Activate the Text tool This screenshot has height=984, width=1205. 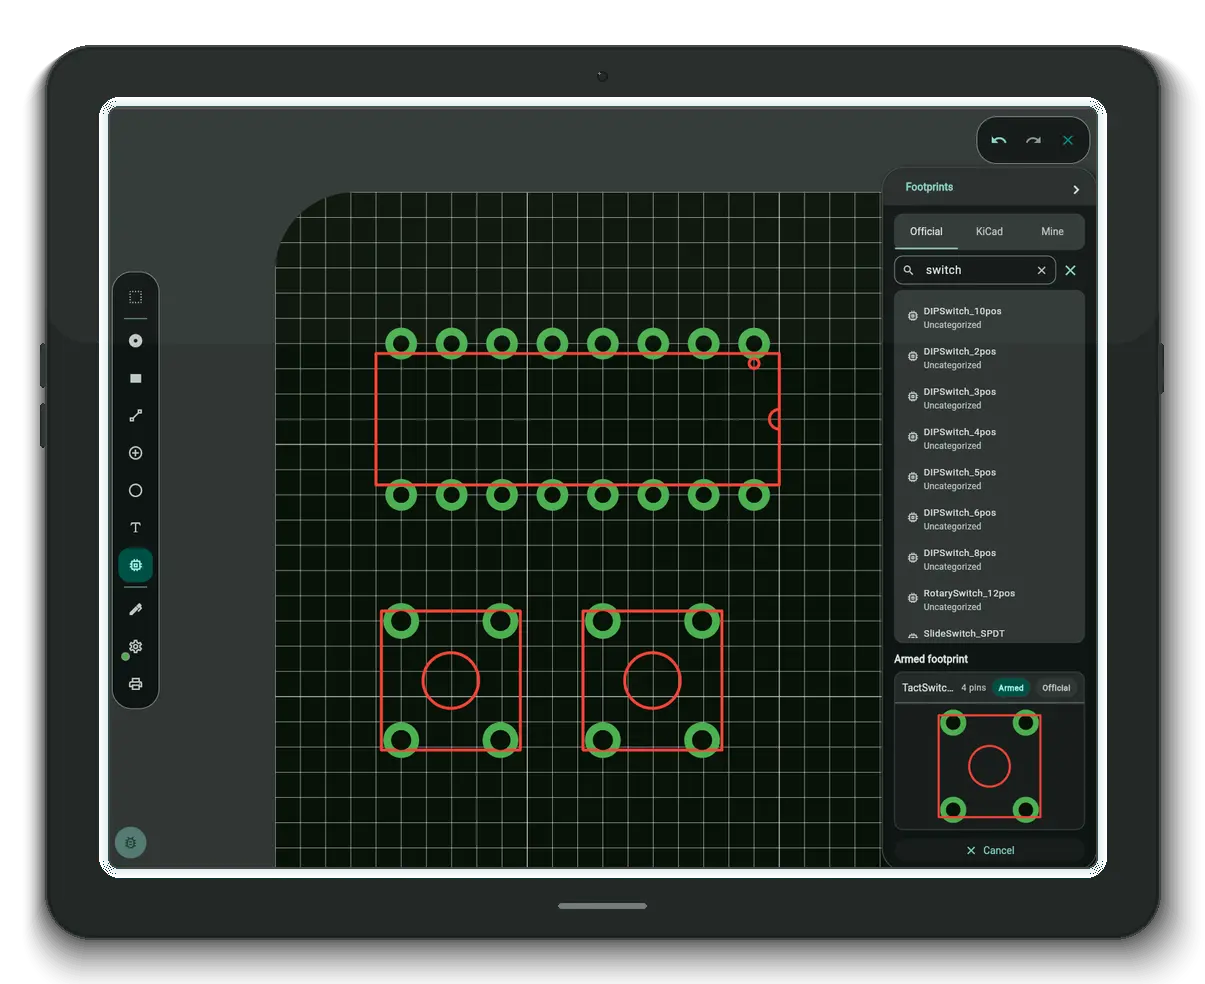click(136, 528)
